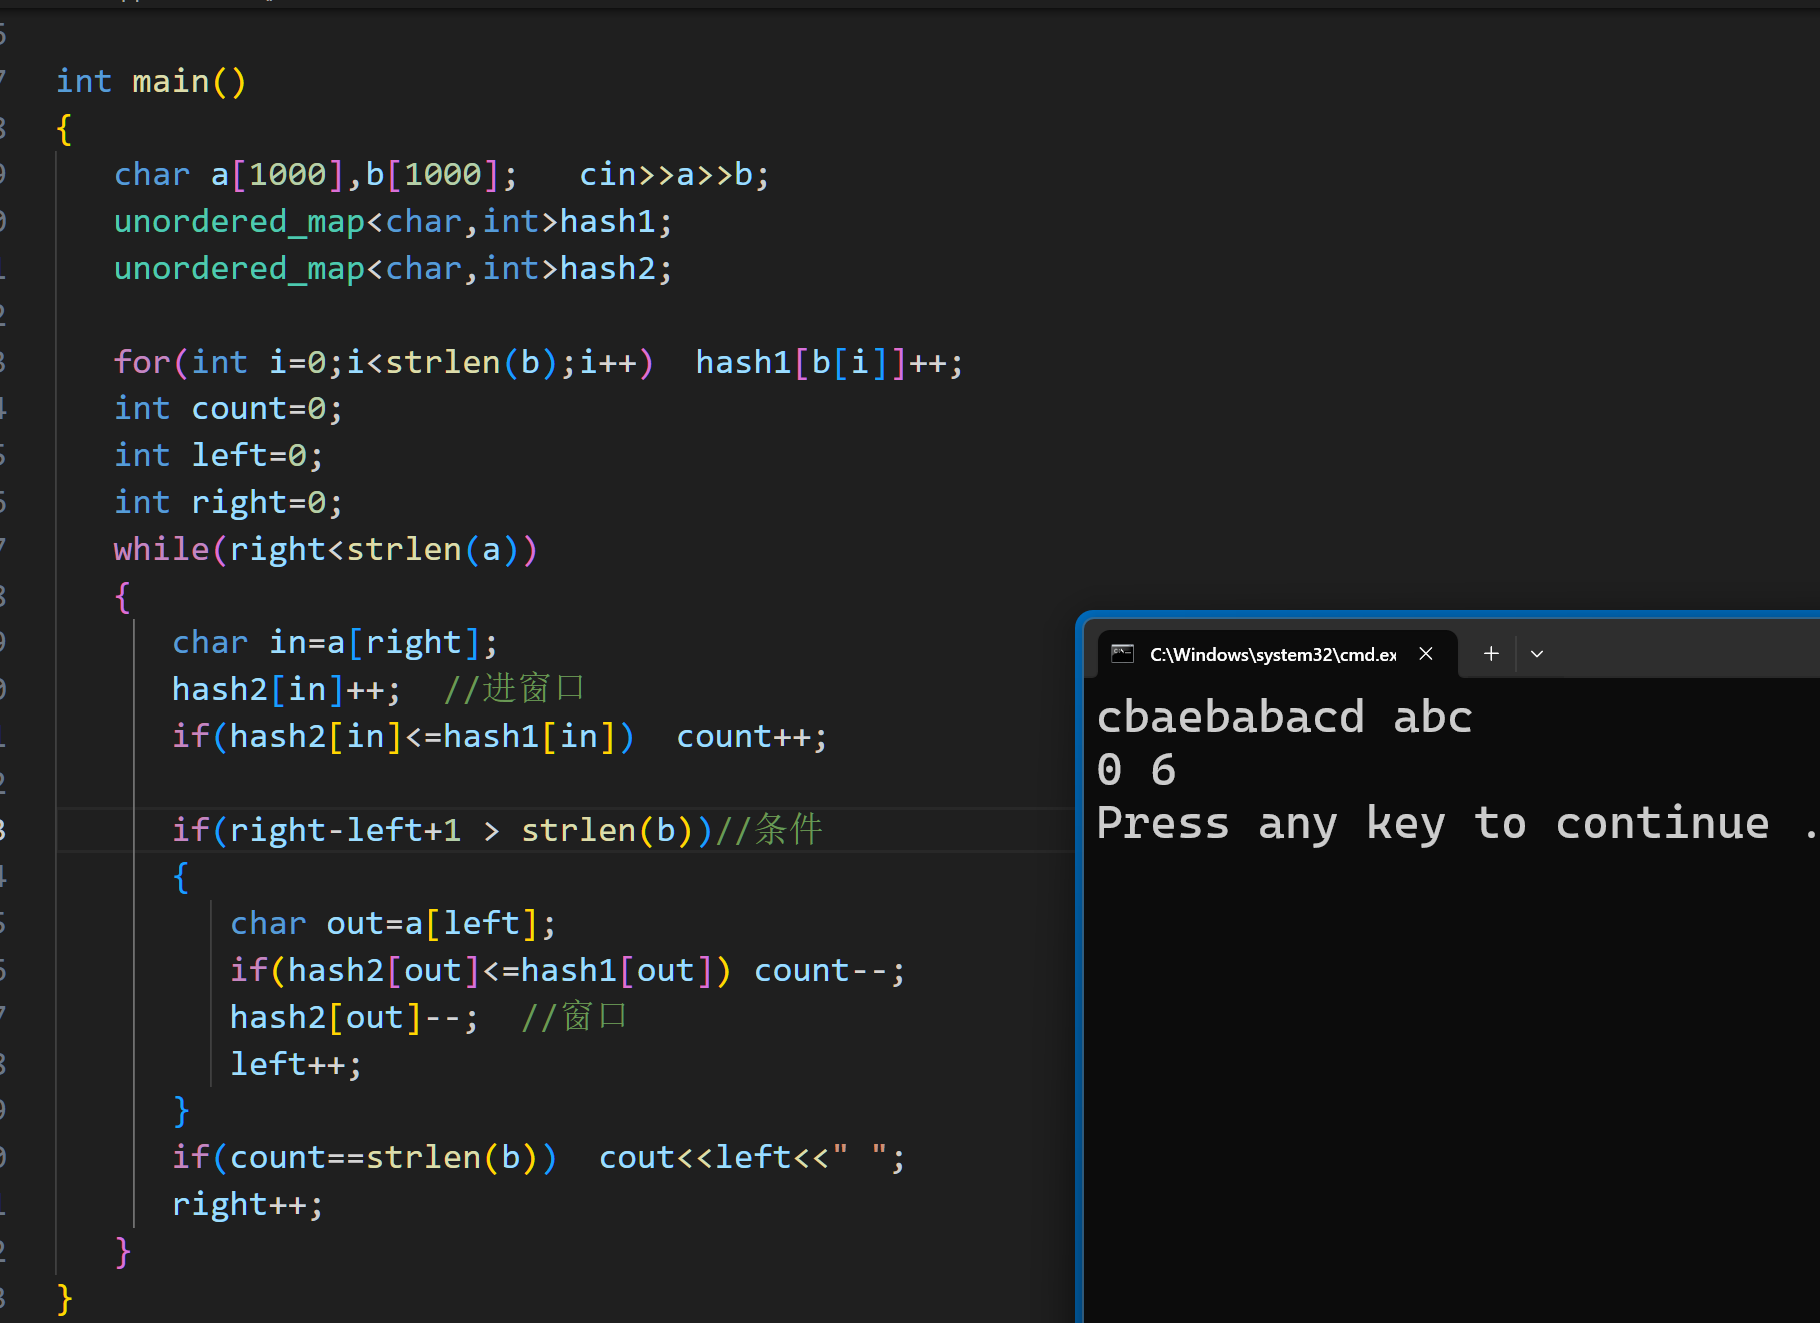Click the terminal output '0 6'

(1136, 770)
